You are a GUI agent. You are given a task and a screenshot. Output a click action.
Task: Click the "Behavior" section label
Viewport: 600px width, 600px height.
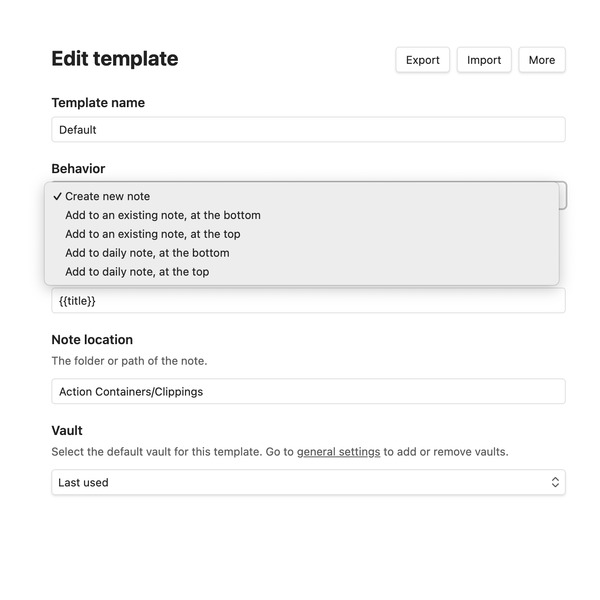coord(78,169)
